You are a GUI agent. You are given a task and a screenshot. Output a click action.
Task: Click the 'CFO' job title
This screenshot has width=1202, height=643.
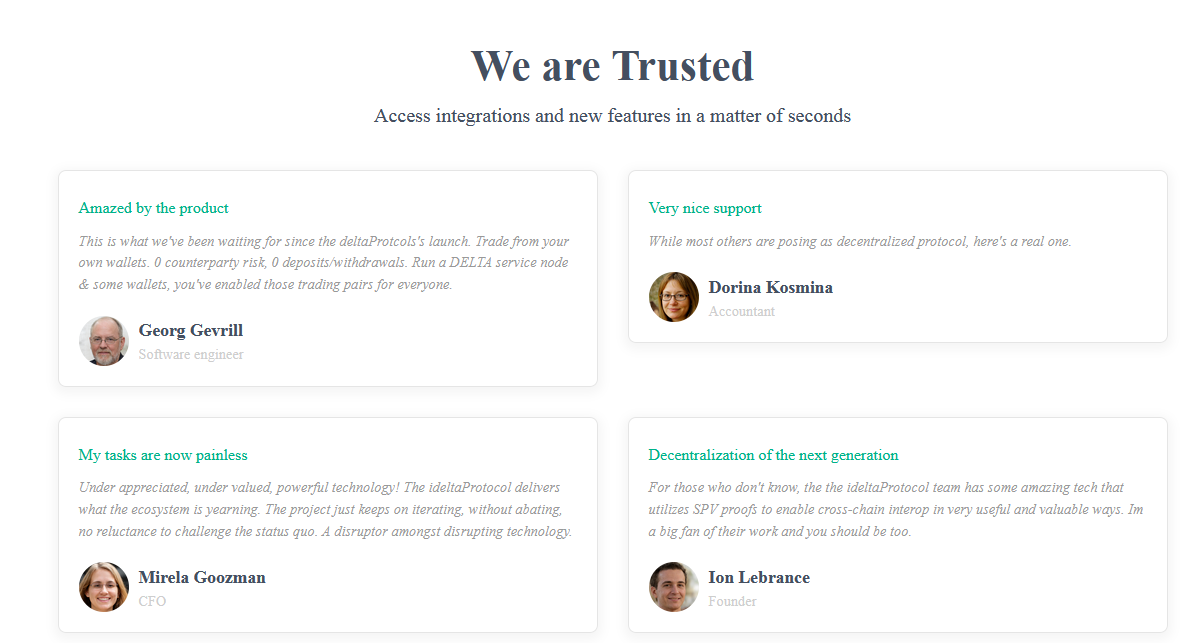pos(152,602)
